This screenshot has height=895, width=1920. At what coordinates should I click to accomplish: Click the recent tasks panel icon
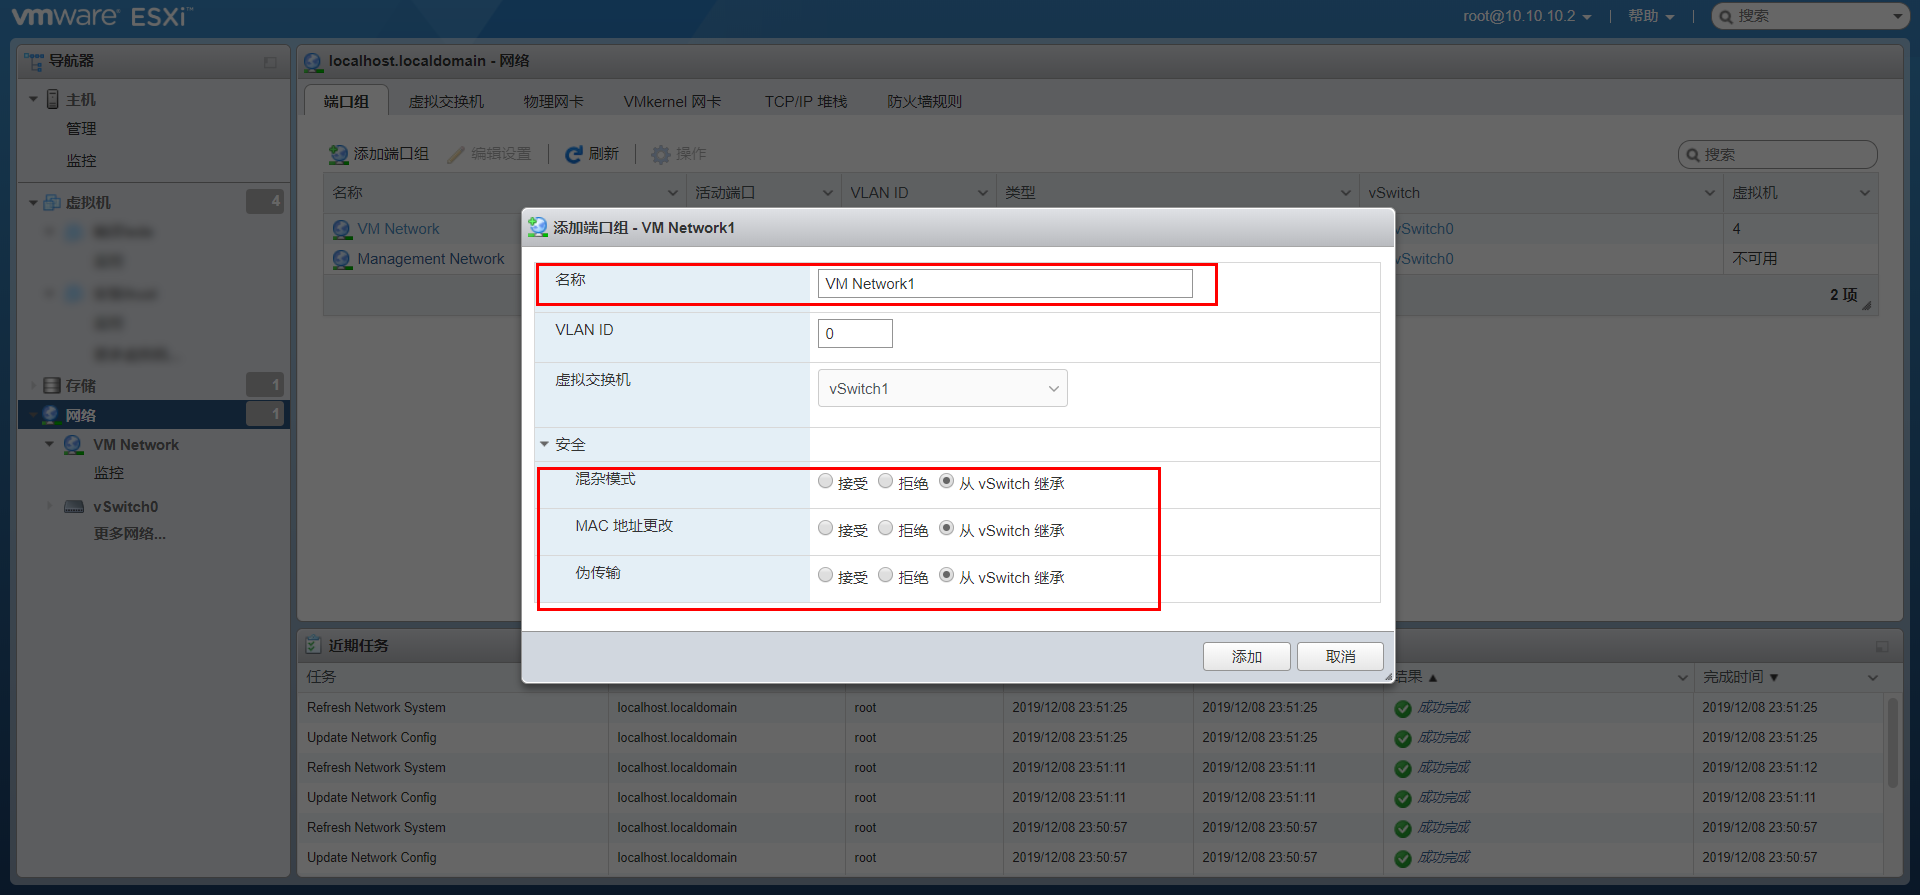point(314,645)
